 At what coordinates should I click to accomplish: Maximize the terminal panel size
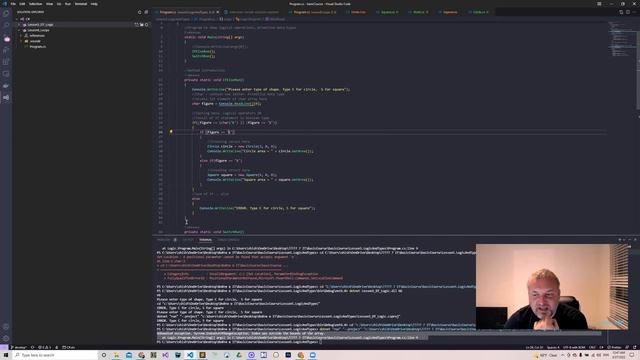pos(630,240)
